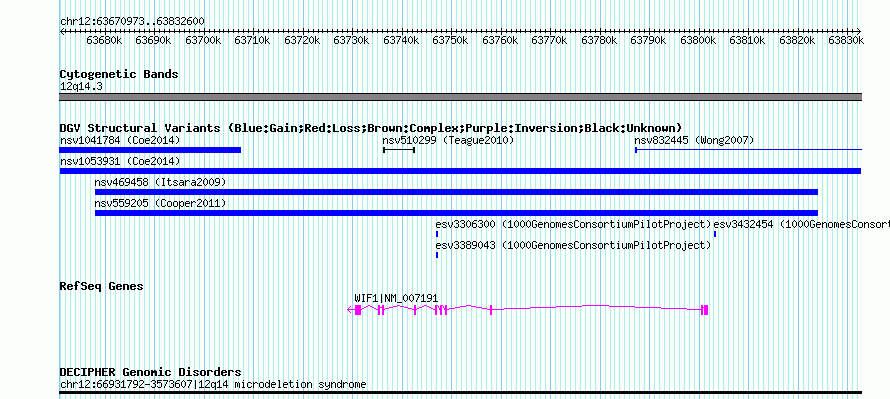Click the 63800k ruler tick label

pos(698,40)
